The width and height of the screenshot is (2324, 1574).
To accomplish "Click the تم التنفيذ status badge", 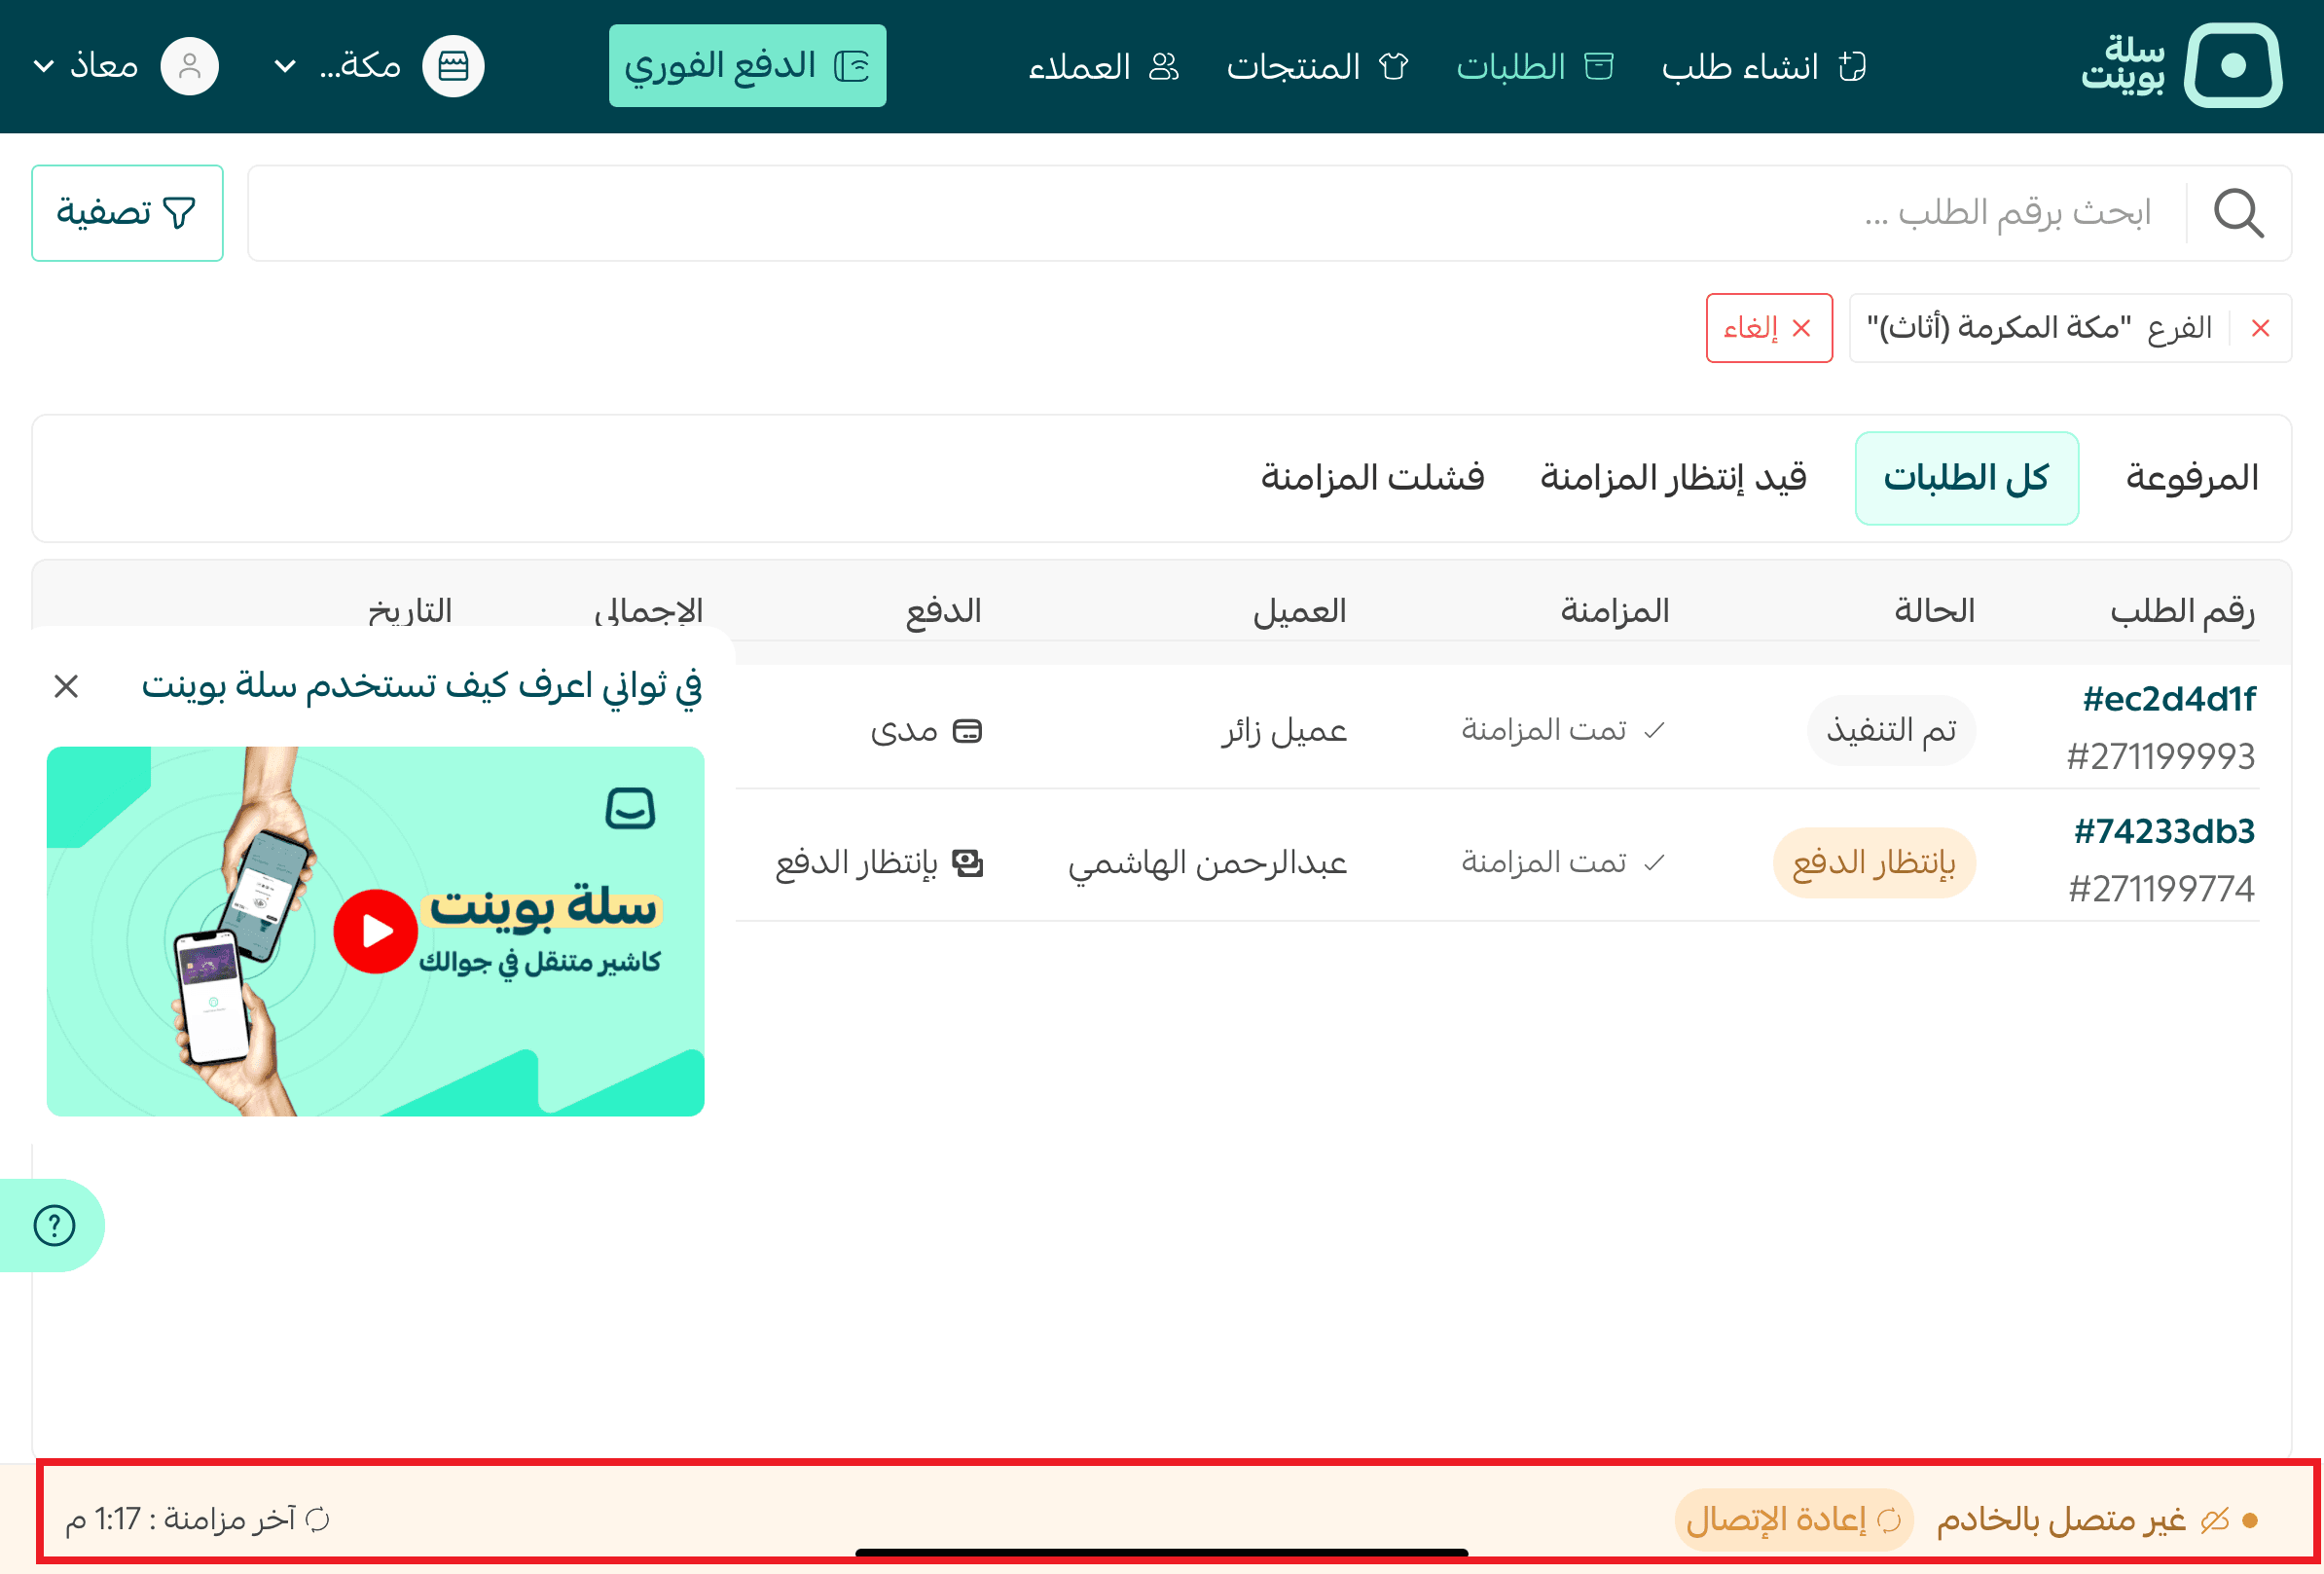I will (1891, 730).
